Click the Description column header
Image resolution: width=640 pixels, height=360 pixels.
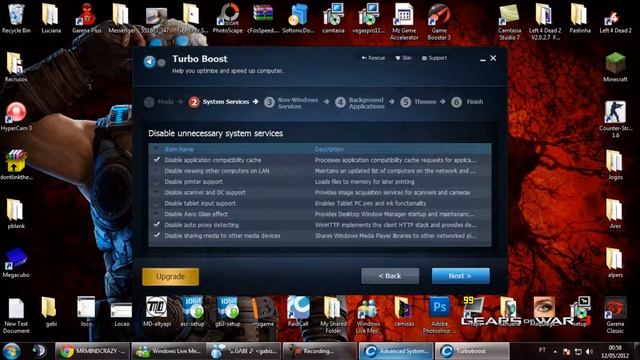coord(329,149)
